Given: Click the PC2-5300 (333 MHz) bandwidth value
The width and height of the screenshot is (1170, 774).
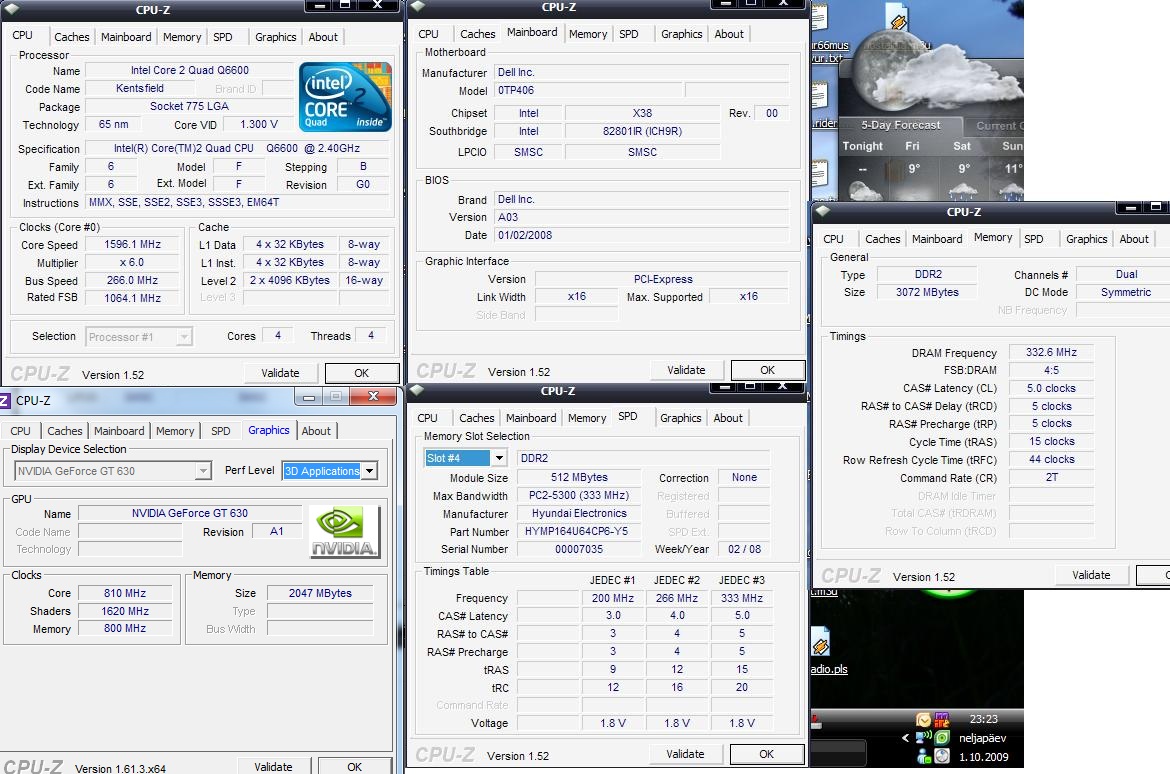Looking at the screenshot, I should point(579,496).
